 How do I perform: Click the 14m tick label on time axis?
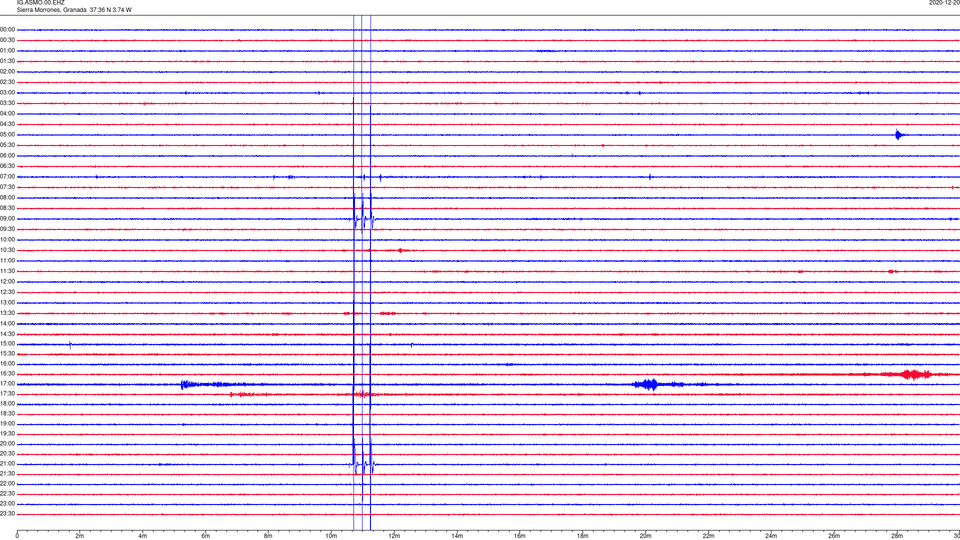click(x=457, y=536)
